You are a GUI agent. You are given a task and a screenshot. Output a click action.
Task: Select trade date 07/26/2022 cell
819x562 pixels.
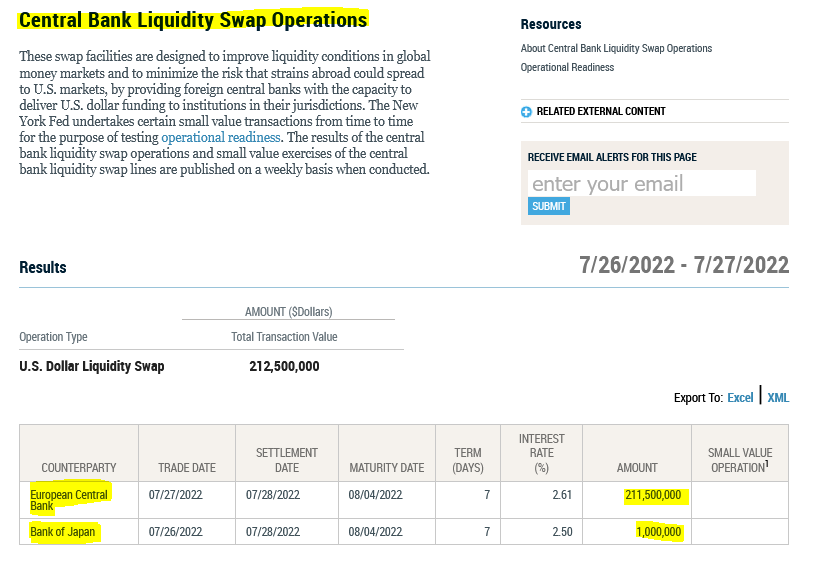pos(187,532)
